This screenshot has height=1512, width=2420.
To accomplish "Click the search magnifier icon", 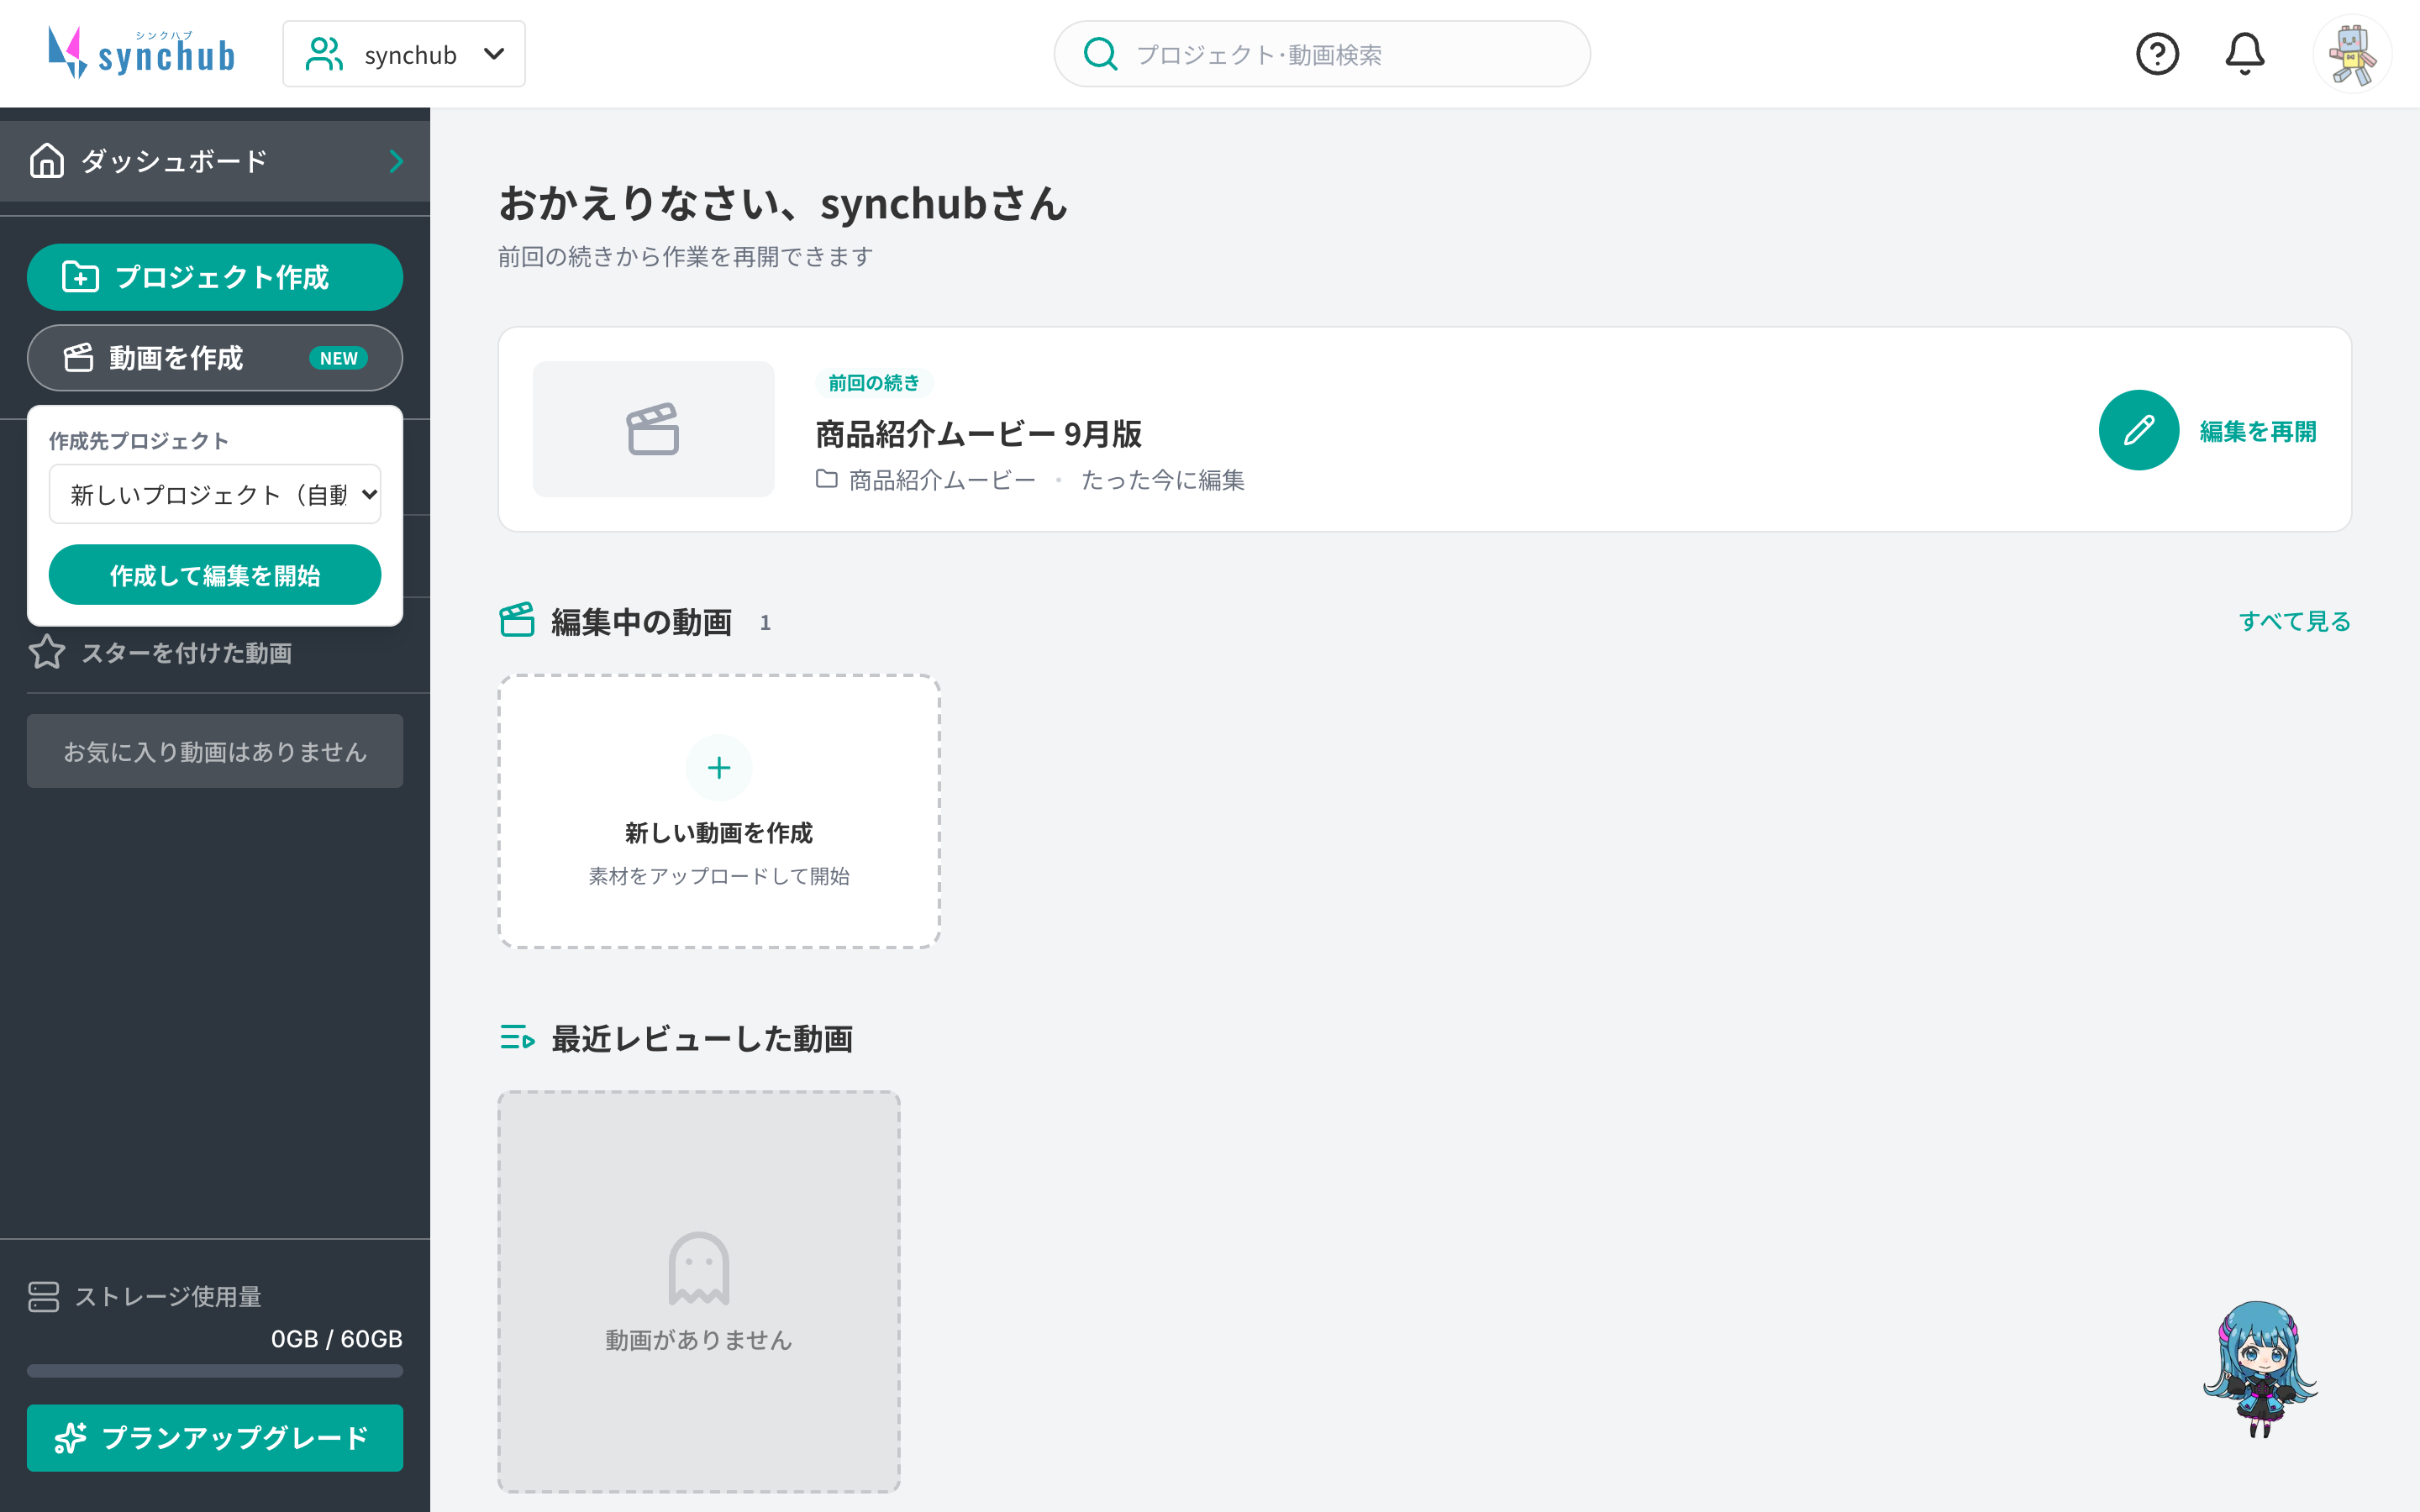I will click(x=1100, y=54).
